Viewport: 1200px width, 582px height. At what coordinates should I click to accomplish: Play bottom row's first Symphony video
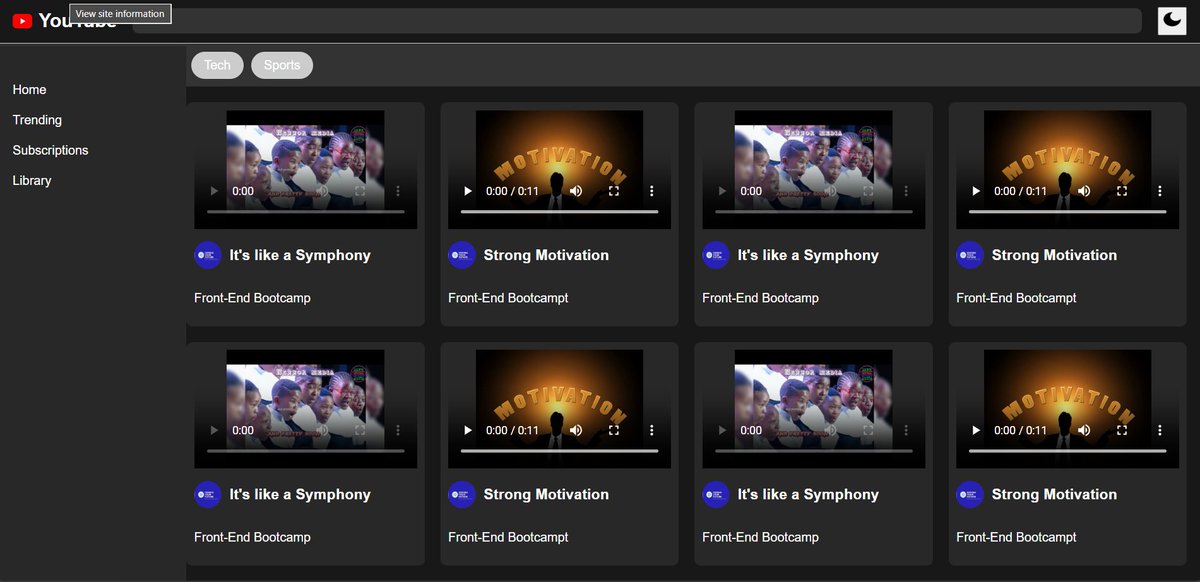click(214, 430)
